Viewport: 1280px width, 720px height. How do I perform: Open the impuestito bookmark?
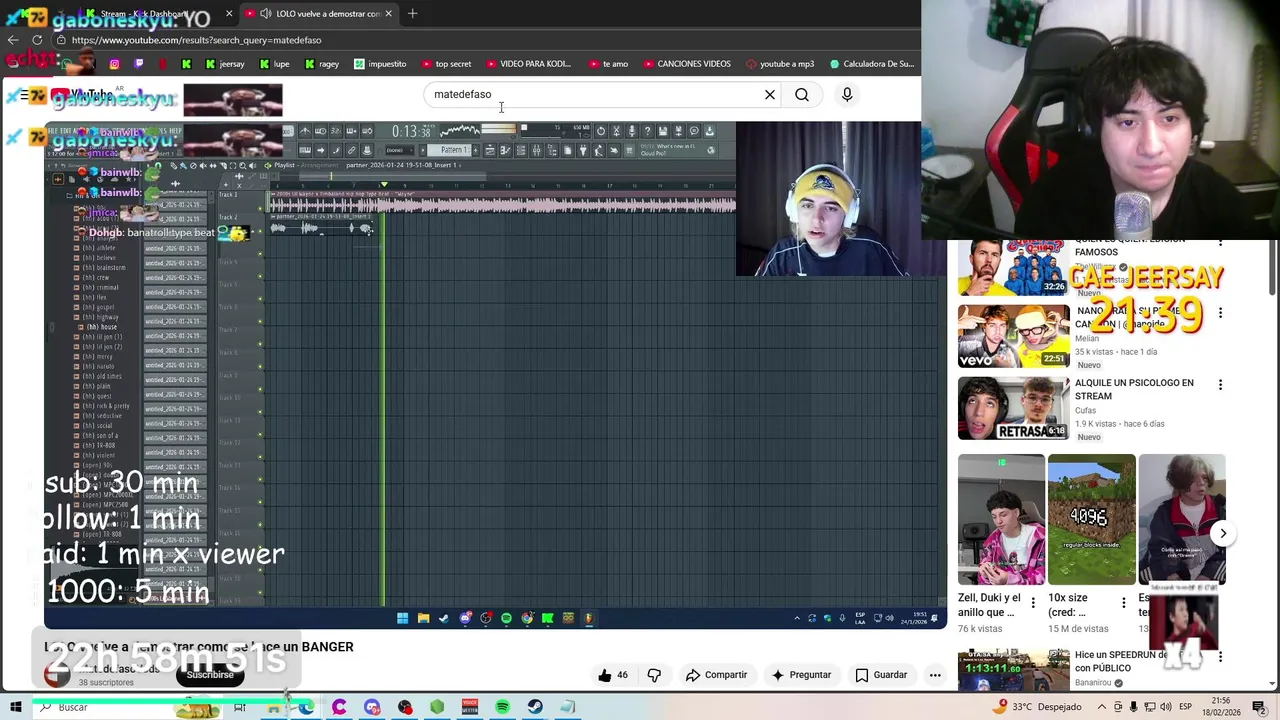click(x=380, y=64)
